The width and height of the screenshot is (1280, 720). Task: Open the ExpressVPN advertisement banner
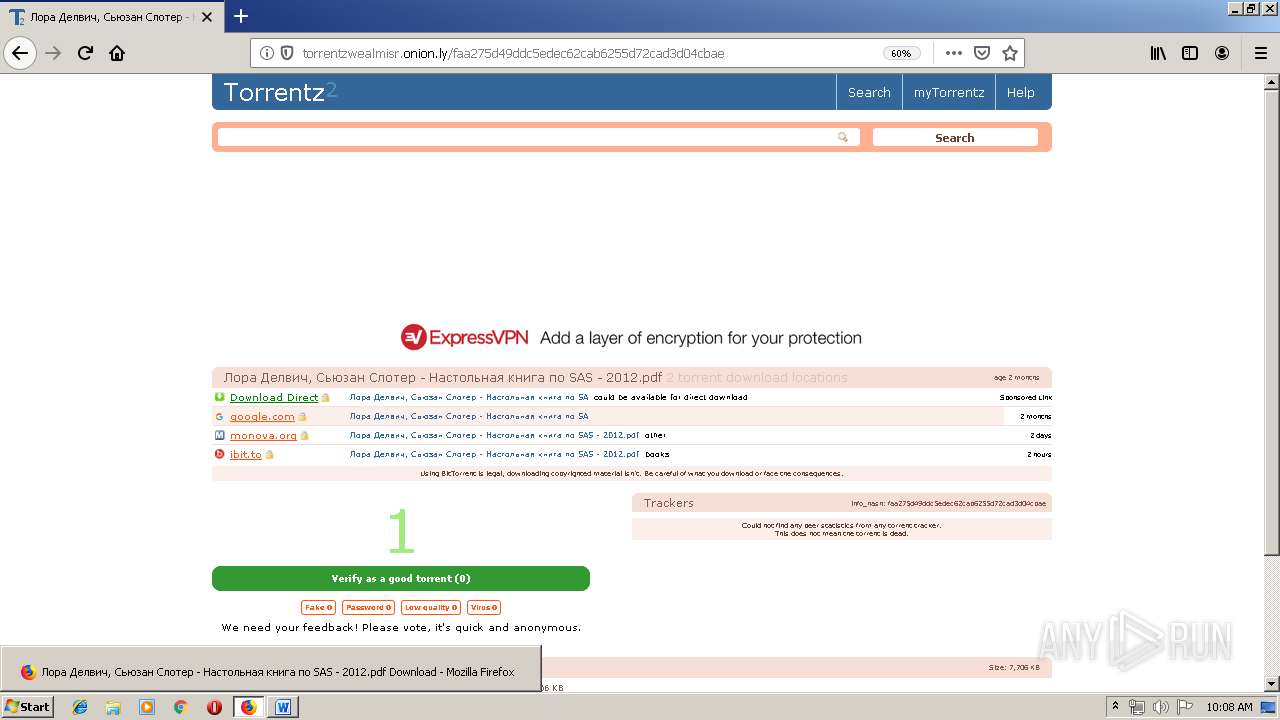[631, 338]
